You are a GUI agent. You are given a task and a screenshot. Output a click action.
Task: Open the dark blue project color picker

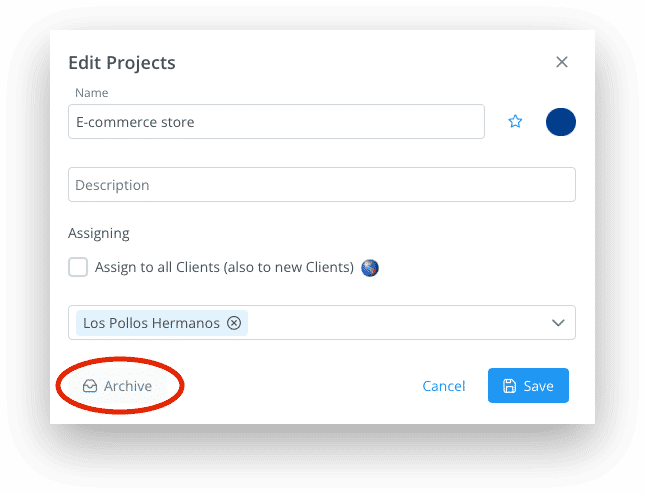click(561, 122)
